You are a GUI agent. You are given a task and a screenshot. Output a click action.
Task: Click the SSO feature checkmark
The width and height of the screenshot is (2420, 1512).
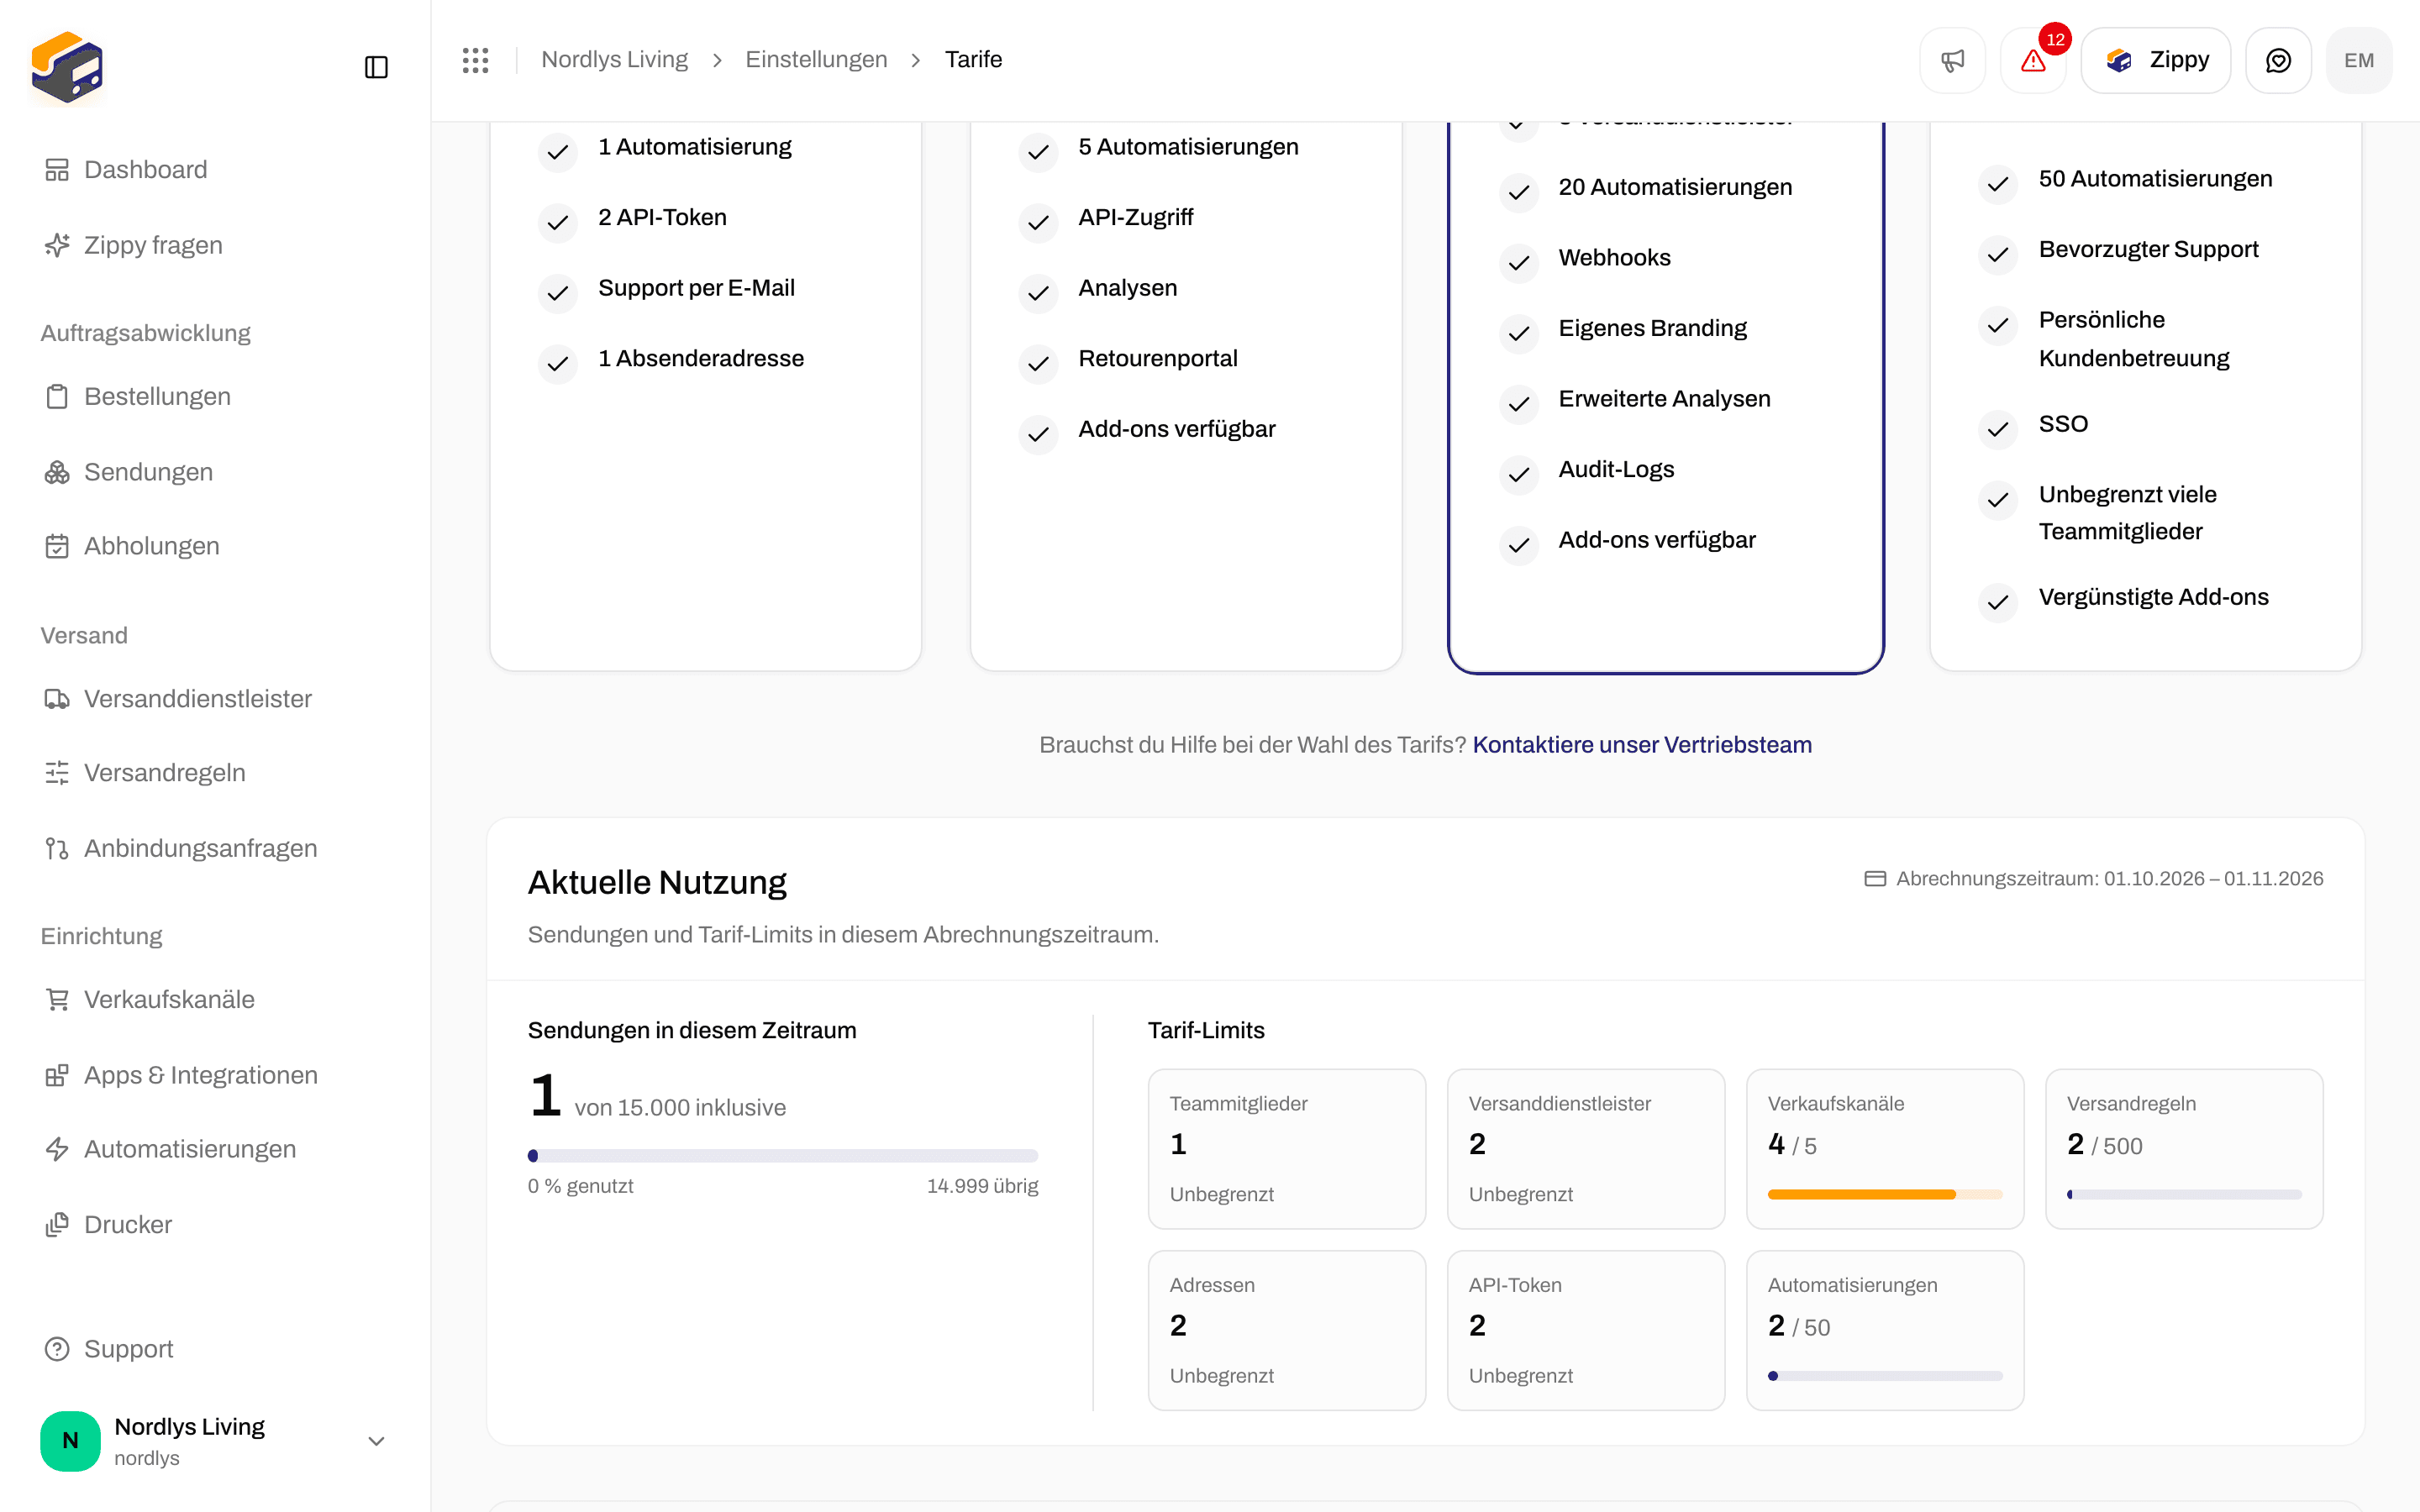click(x=1998, y=429)
